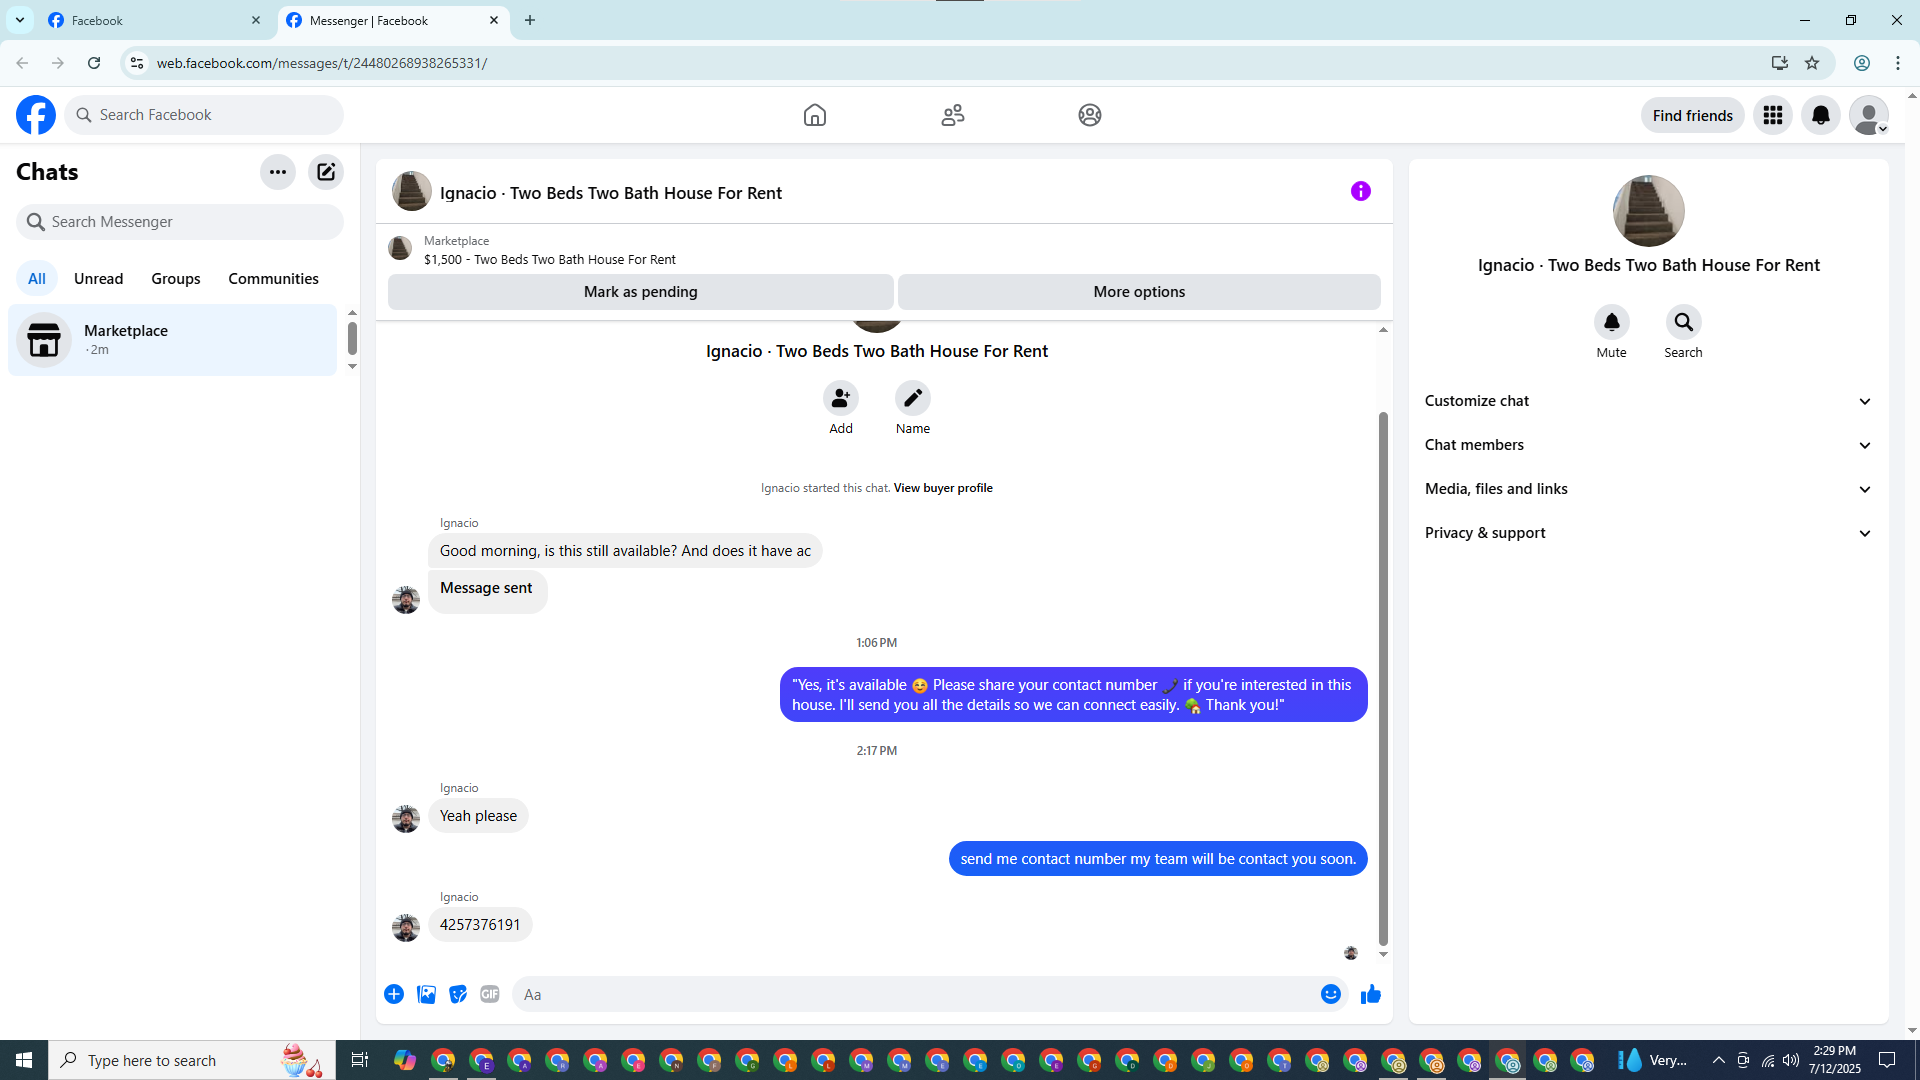This screenshot has height=1080, width=1920.
Task: Expand the Customize chat section
Action: coord(1647,401)
